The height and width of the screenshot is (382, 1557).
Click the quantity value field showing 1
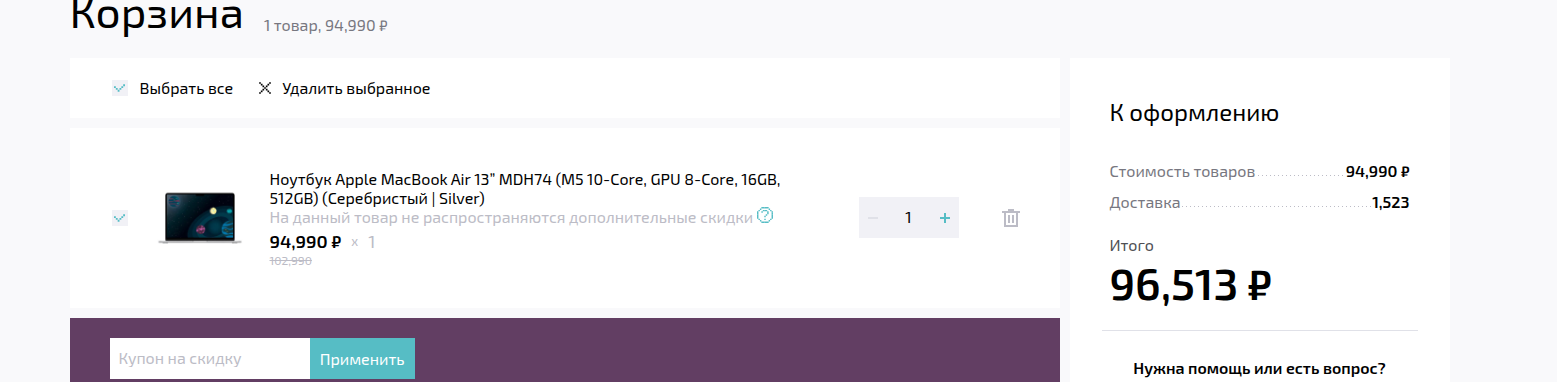click(x=908, y=218)
